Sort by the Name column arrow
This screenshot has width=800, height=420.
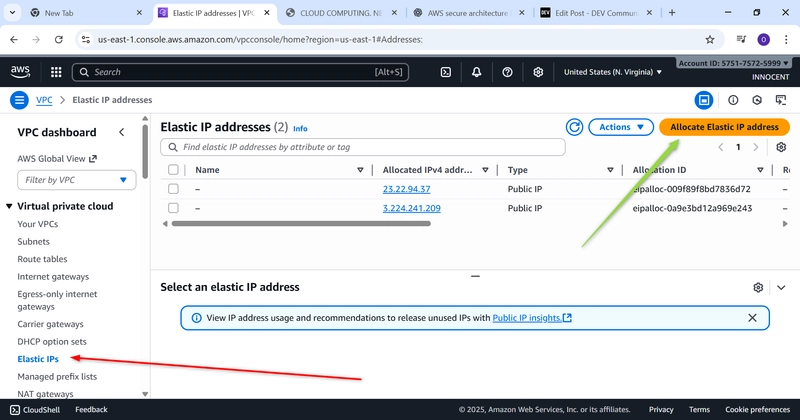tap(360, 170)
